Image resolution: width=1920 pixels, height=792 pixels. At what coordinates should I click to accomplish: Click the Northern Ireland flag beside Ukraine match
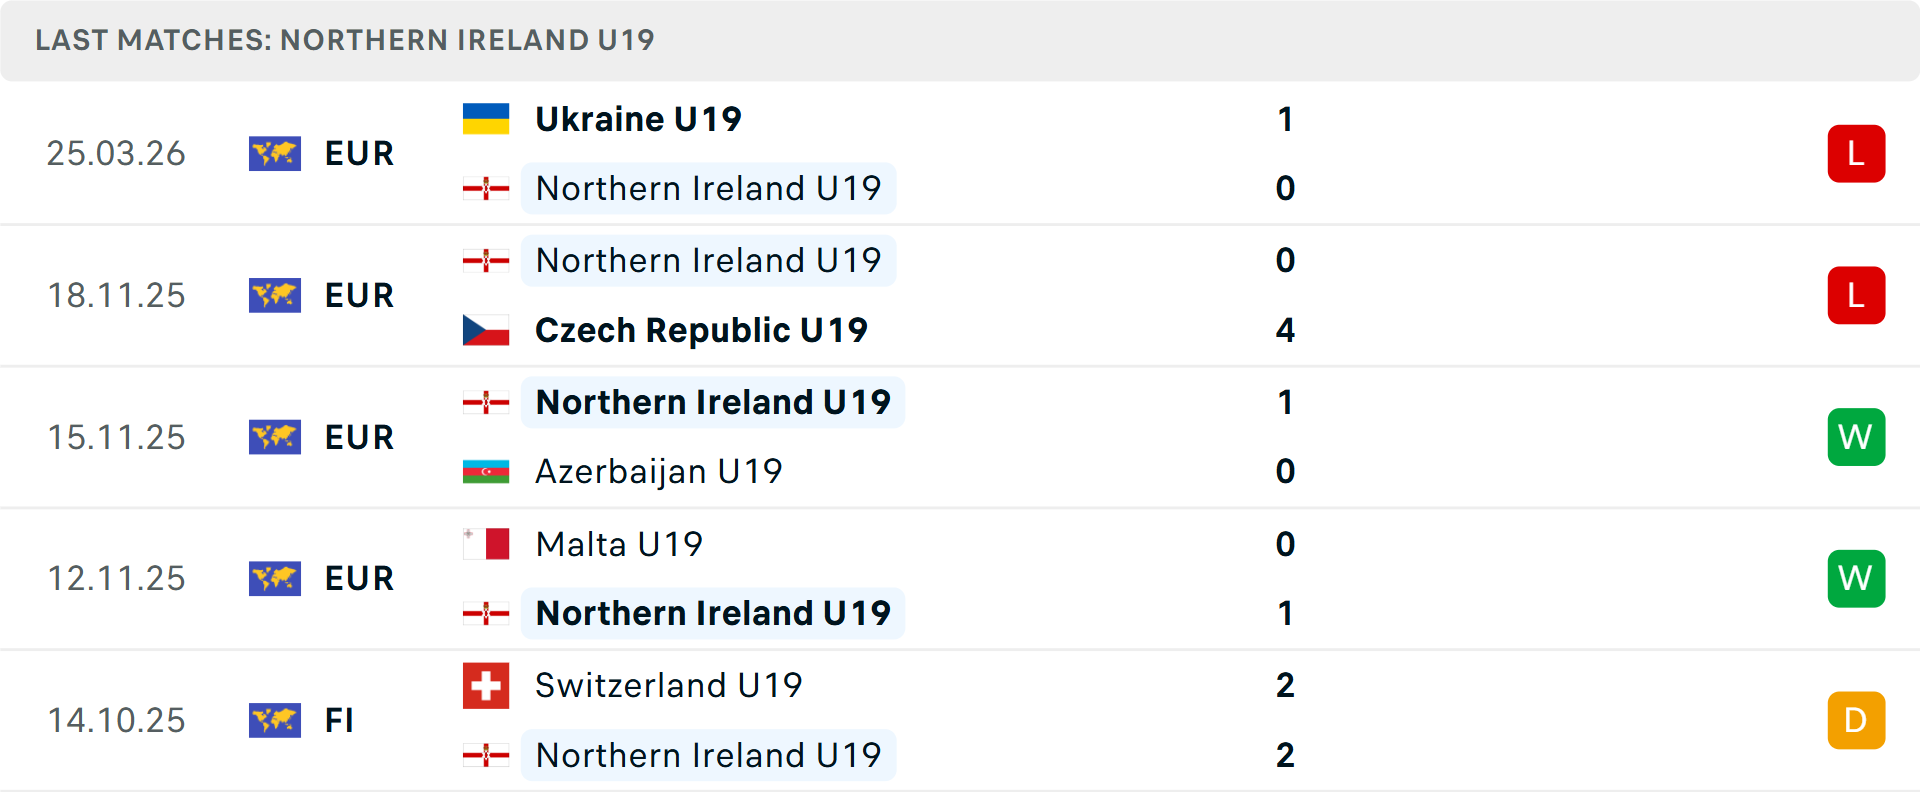point(486,188)
